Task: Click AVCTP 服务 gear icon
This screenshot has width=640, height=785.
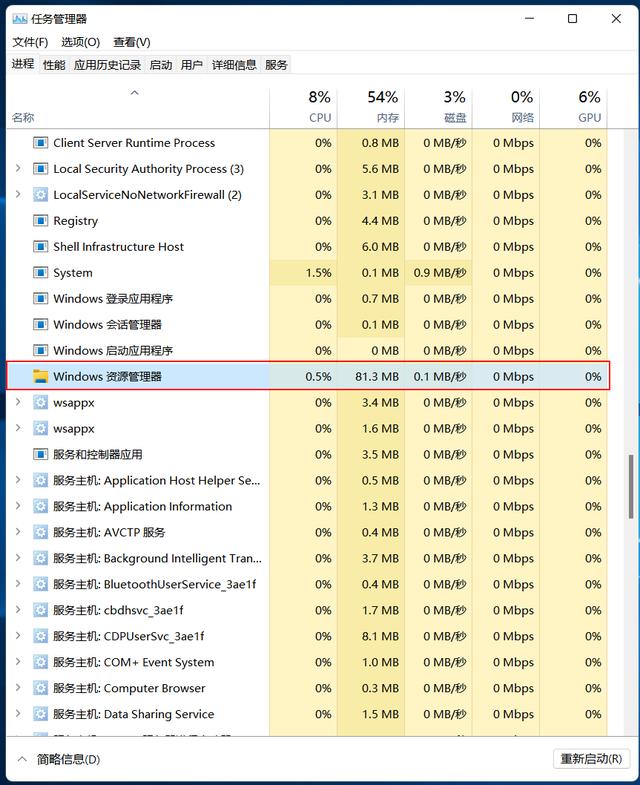Action: (40, 532)
